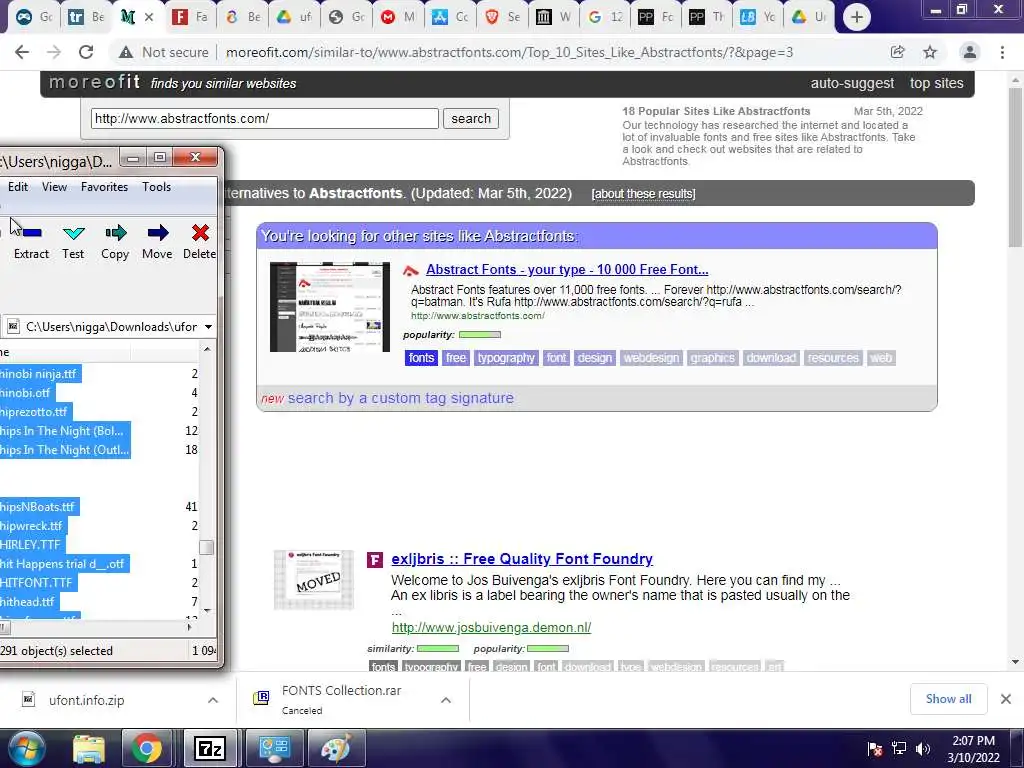Click the Not secure warning icon
The height and width of the screenshot is (768, 1024).
pyautogui.click(x=126, y=52)
